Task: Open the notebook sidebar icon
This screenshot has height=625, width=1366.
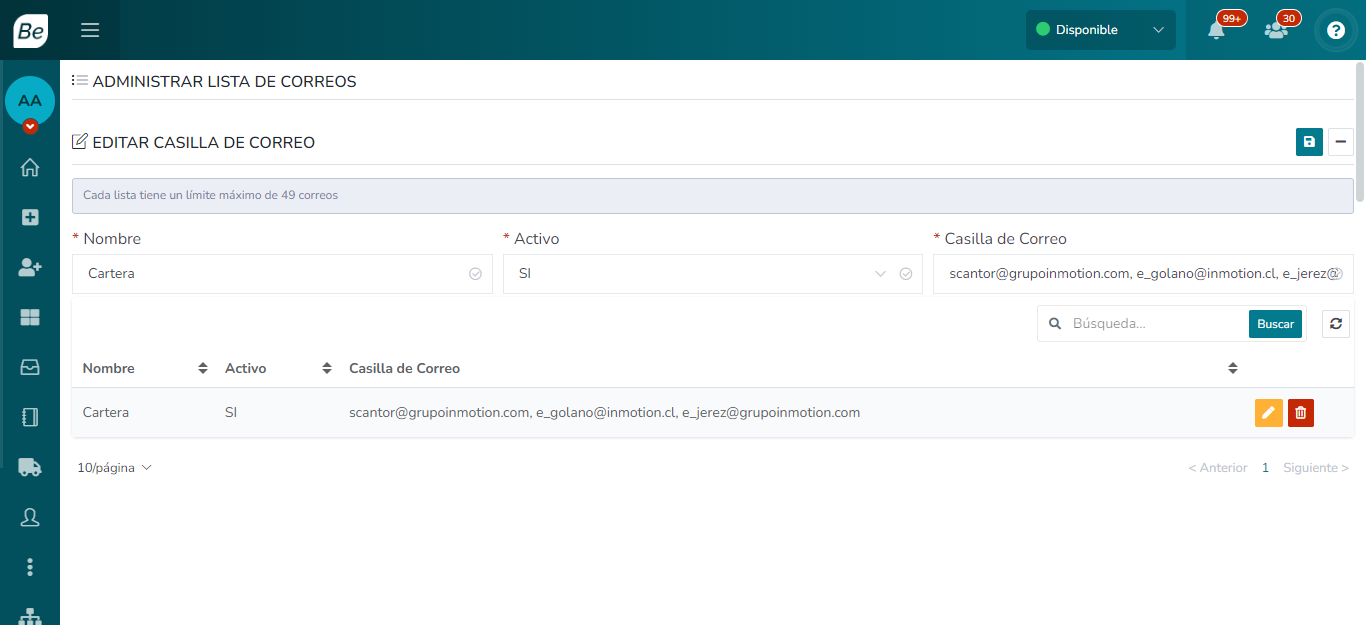Action: [x=30, y=417]
